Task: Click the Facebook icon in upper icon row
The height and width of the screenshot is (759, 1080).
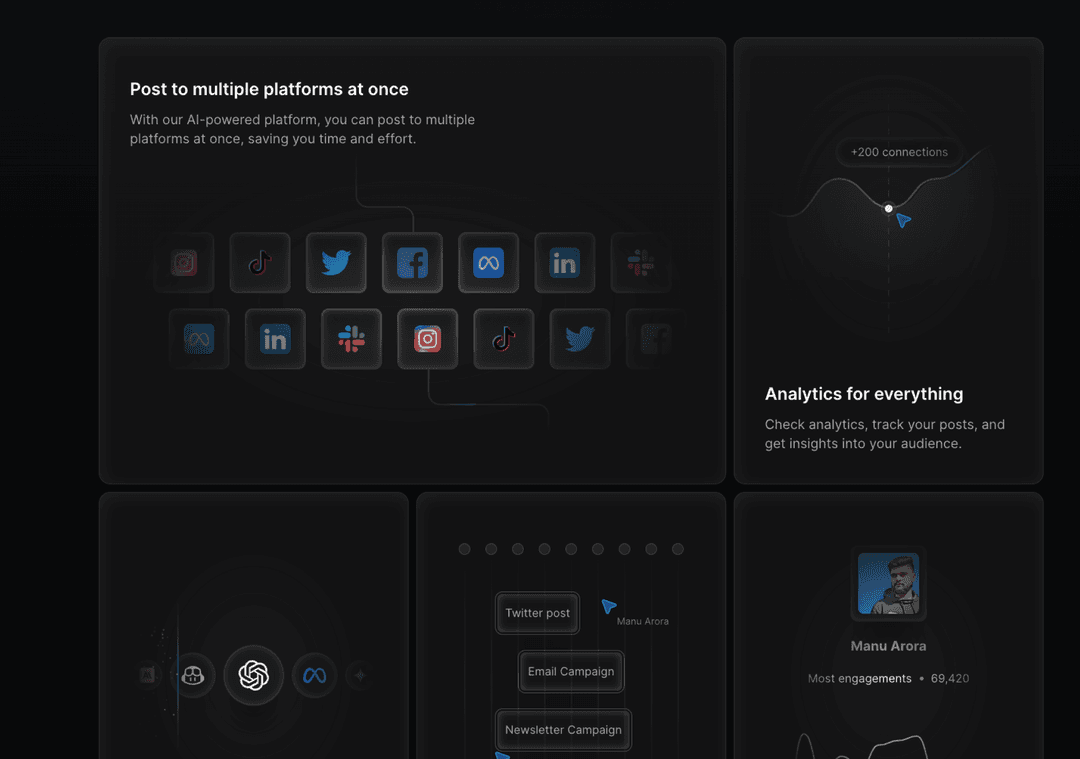Action: [413, 262]
